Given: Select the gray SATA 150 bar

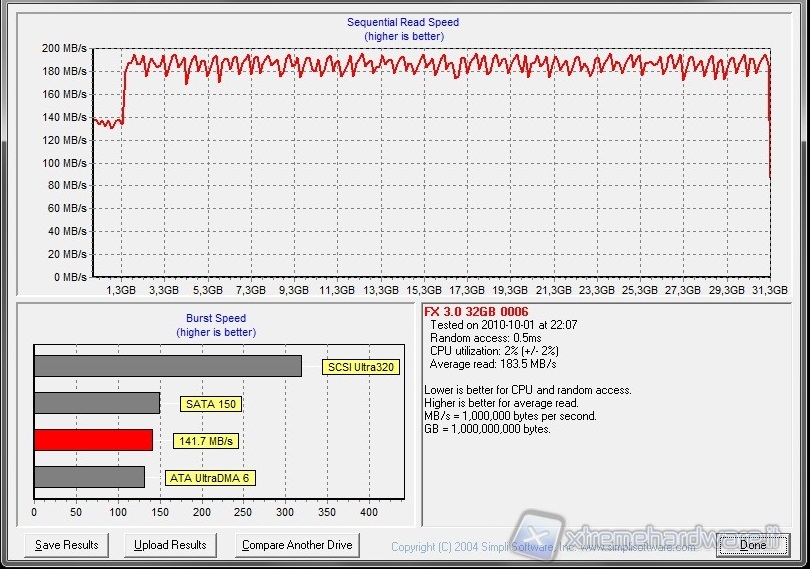Looking at the screenshot, I should tap(96, 403).
